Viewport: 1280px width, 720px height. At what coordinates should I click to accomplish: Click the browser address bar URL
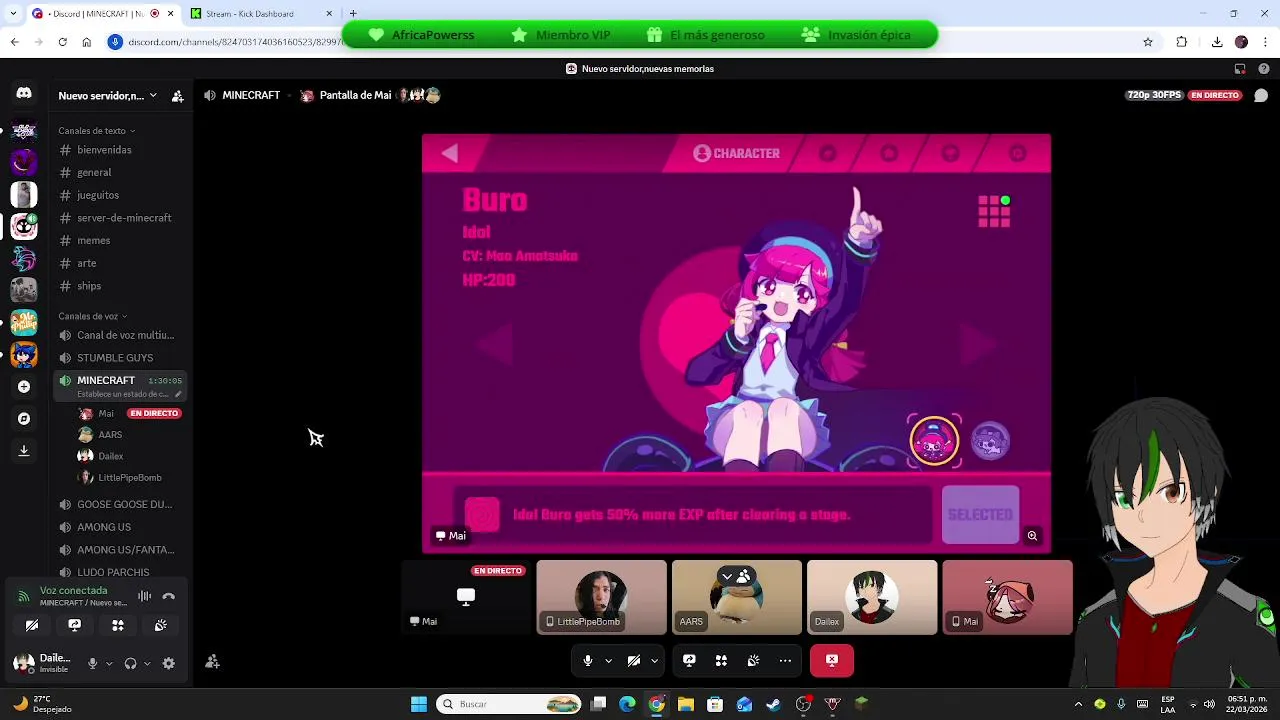coord(235,42)
